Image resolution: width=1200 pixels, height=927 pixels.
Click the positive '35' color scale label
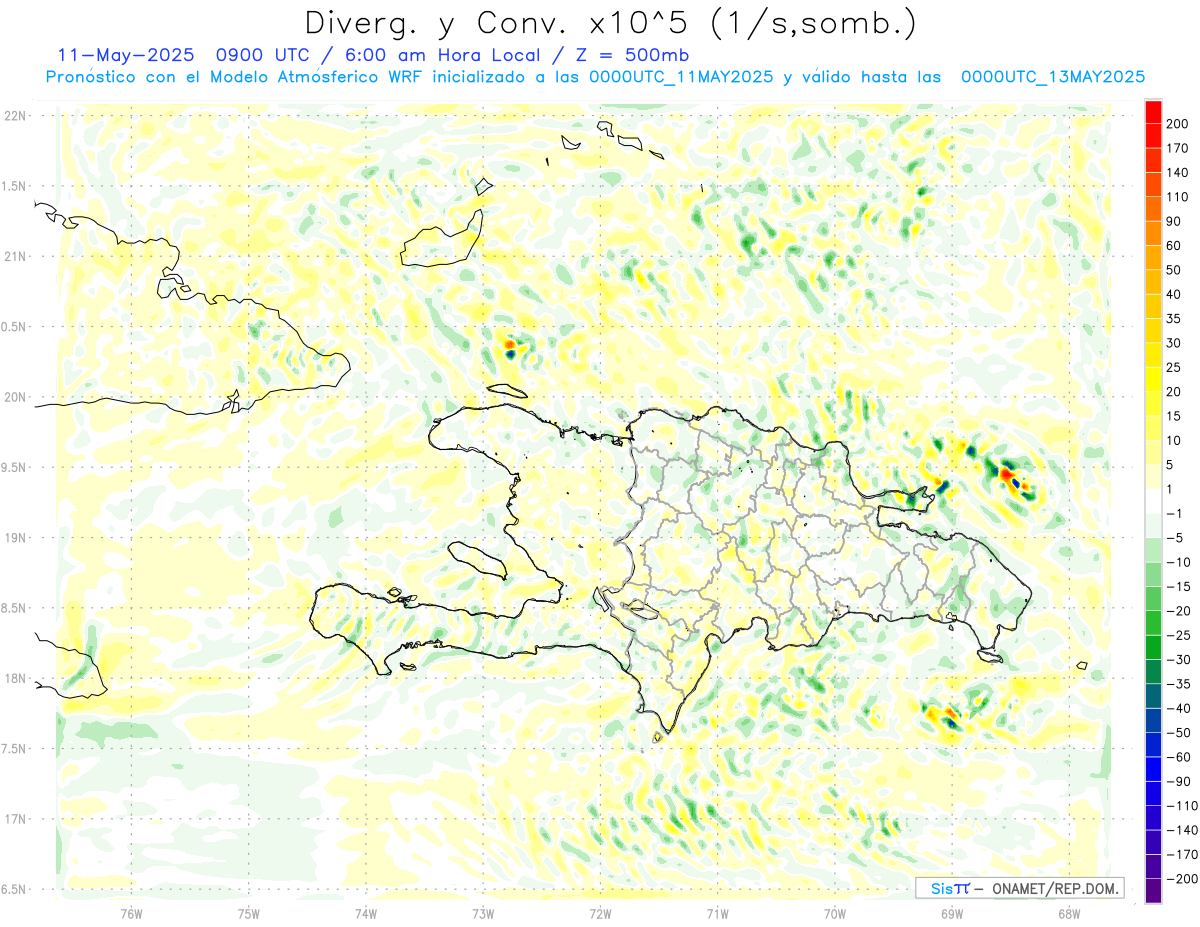click(1174, 319)
